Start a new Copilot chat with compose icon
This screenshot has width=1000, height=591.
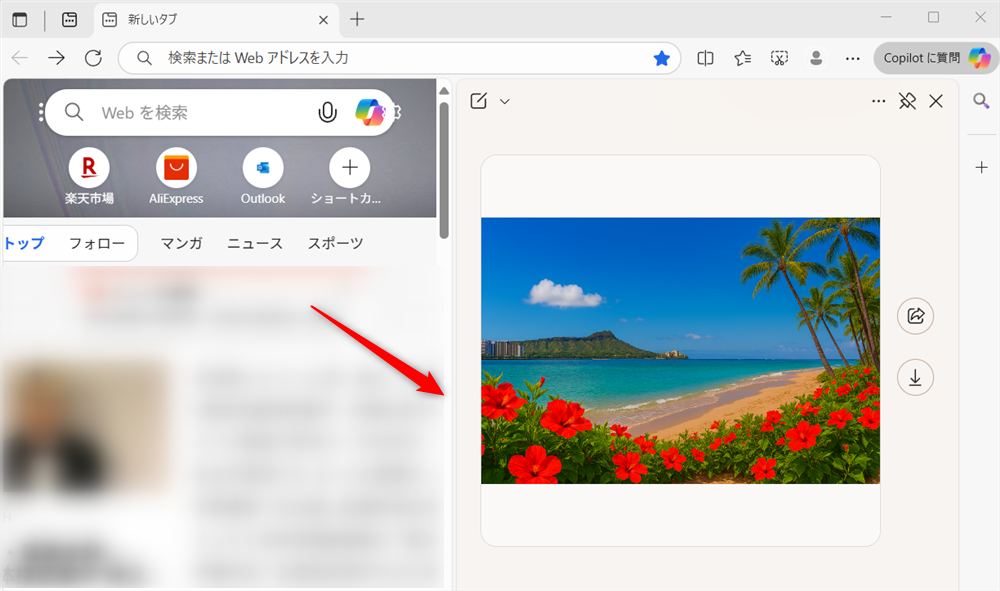click(479, 101)
